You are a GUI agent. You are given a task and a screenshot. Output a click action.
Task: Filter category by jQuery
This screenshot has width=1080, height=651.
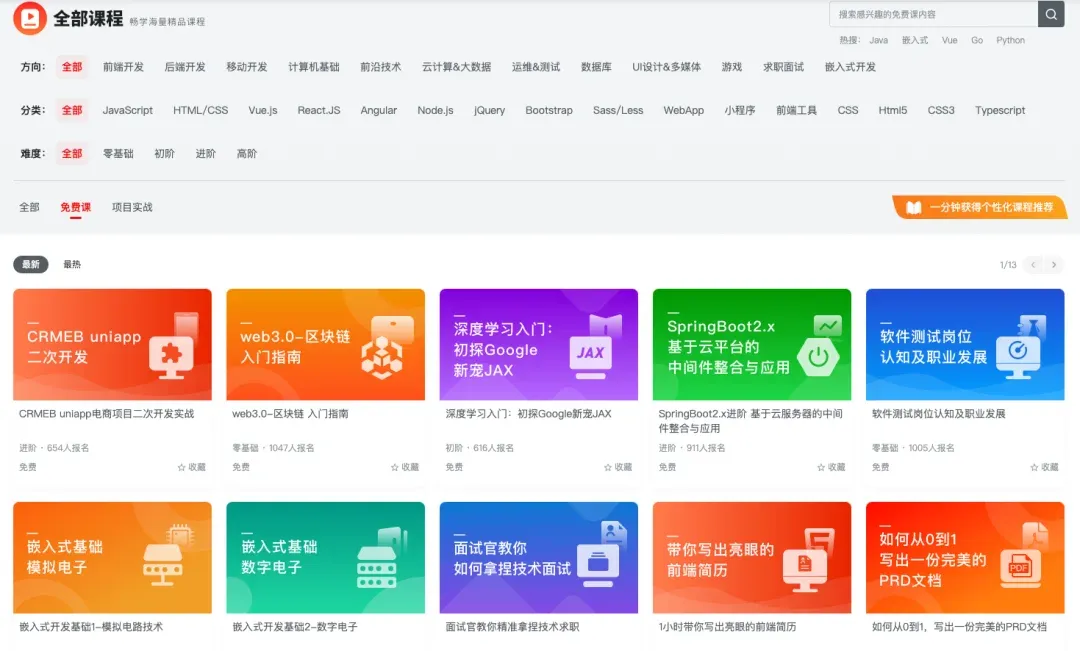point(489,110)
